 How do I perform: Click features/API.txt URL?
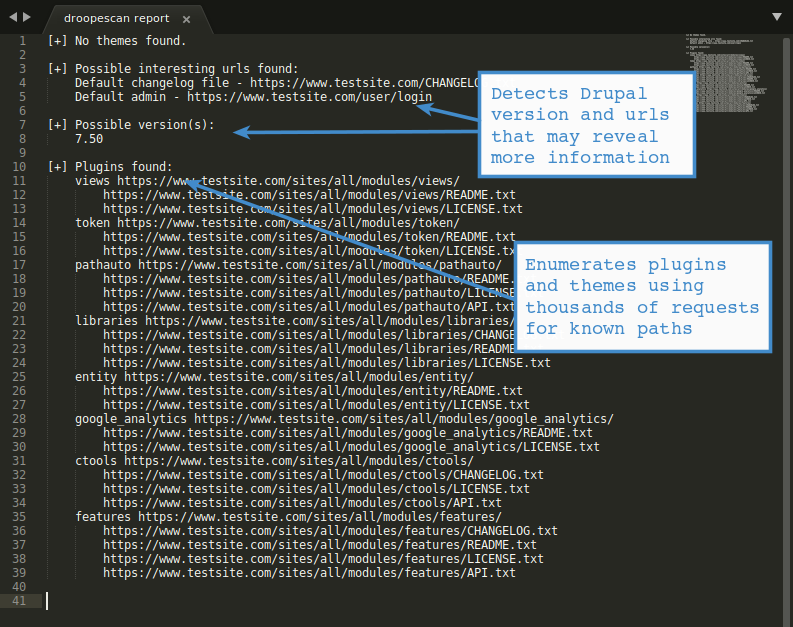[x=310, y=573]
